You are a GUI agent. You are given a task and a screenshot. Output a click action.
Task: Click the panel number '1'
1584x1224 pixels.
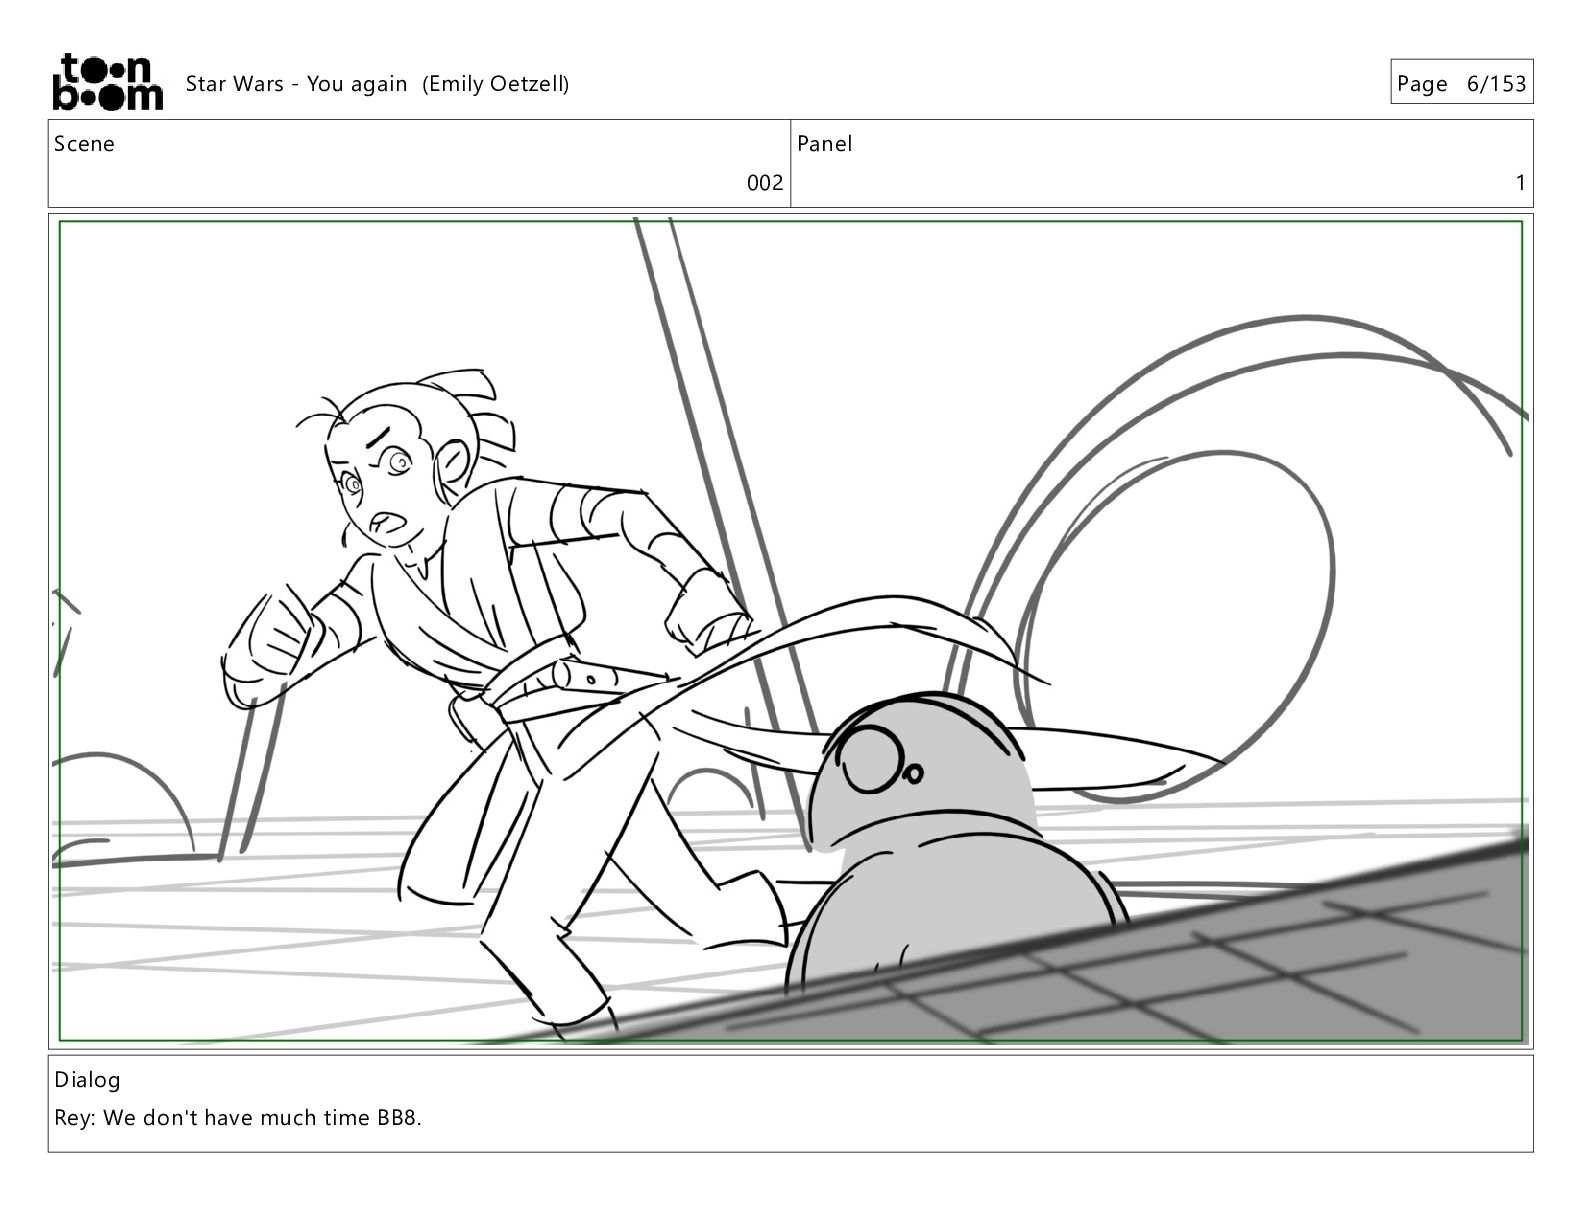pos(1520,183)
